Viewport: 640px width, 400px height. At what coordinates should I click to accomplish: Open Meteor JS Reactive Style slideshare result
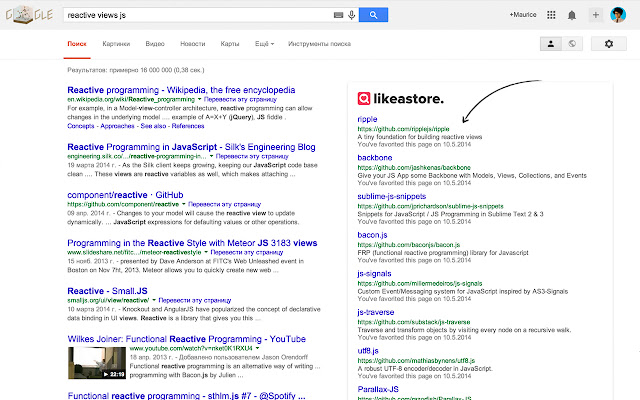tap(192, 243)
